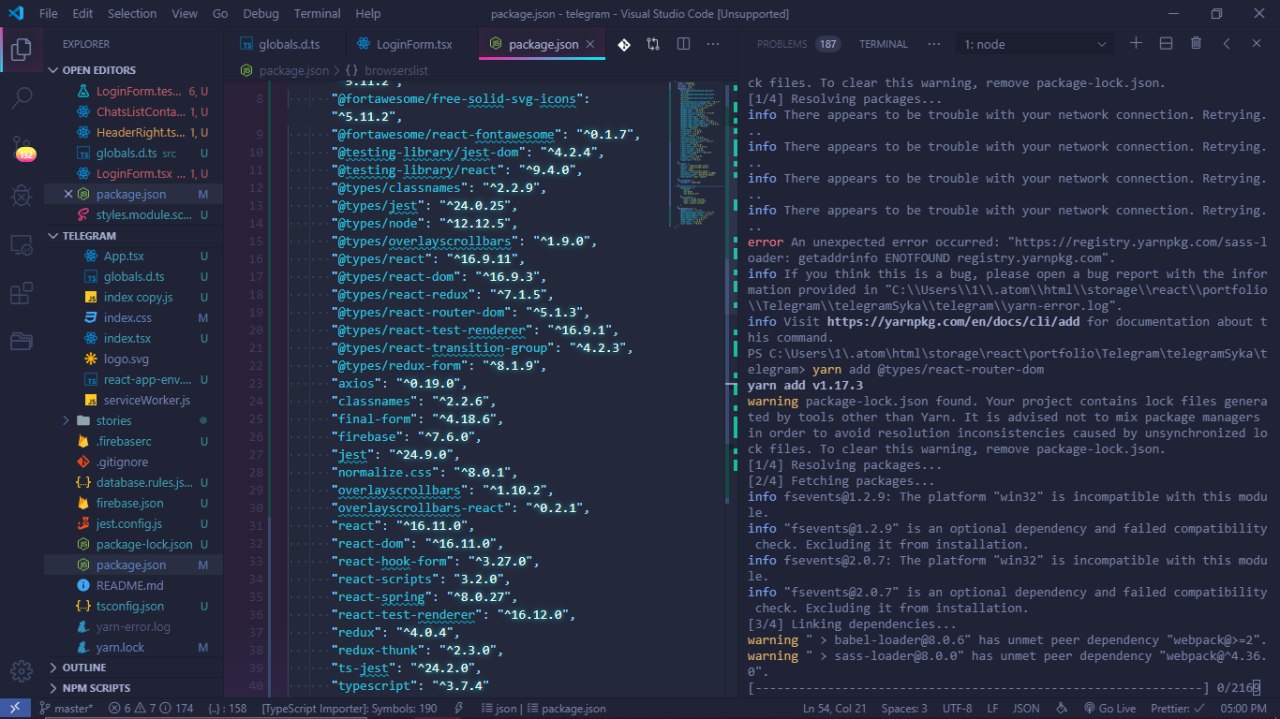Open the Search view in activity bar

click(21, 98)
